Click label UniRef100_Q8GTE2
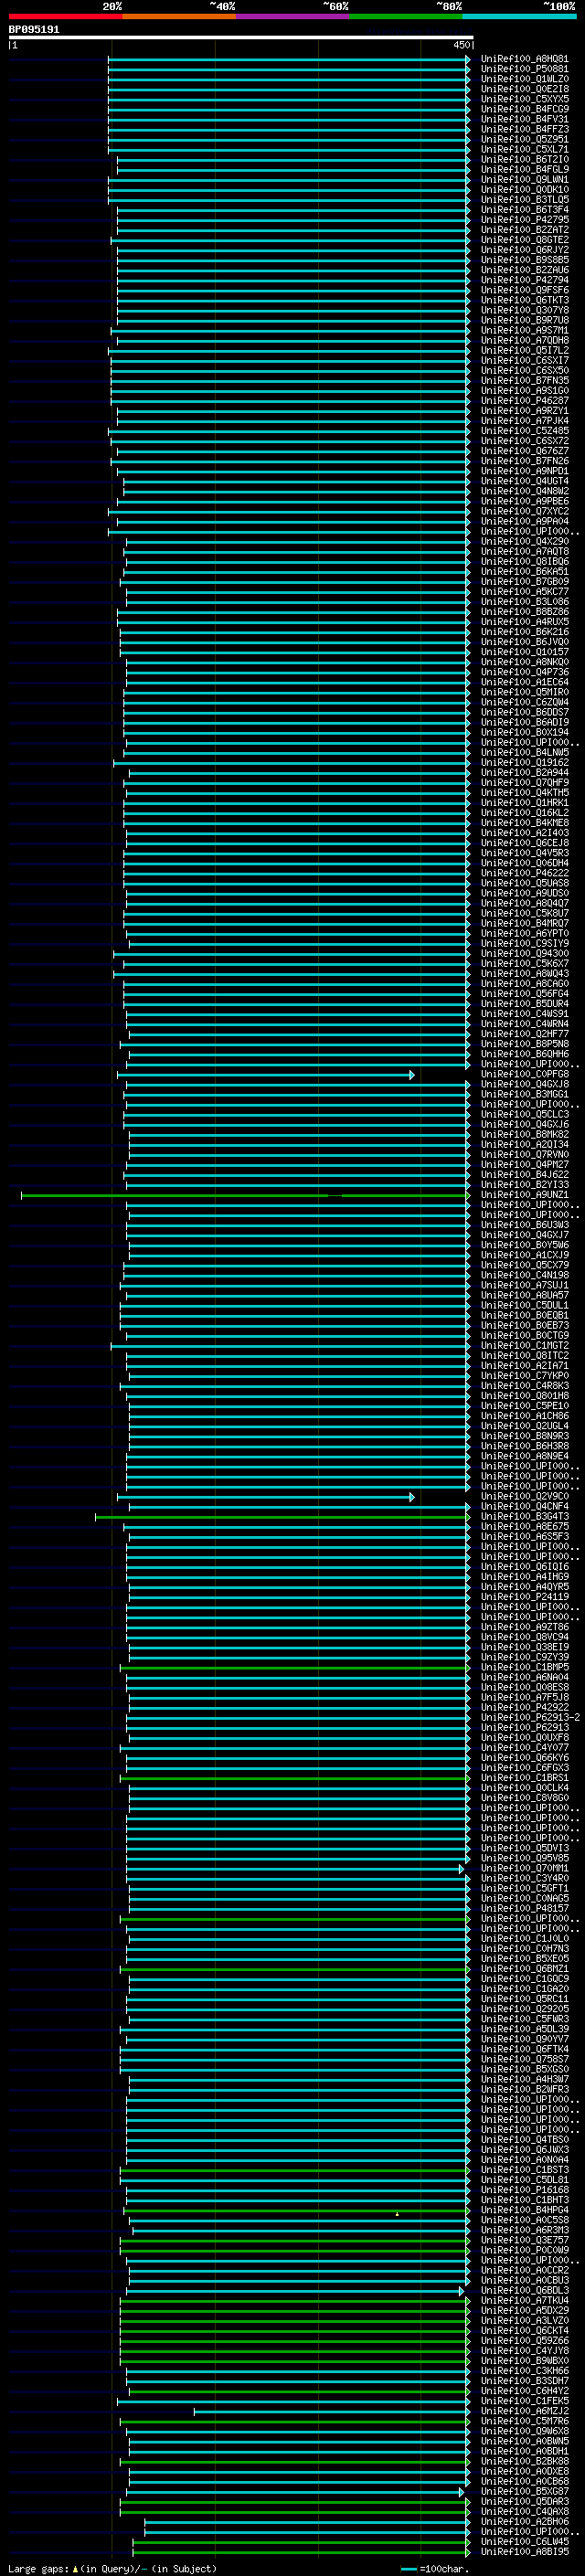 [x=524, y=240]
